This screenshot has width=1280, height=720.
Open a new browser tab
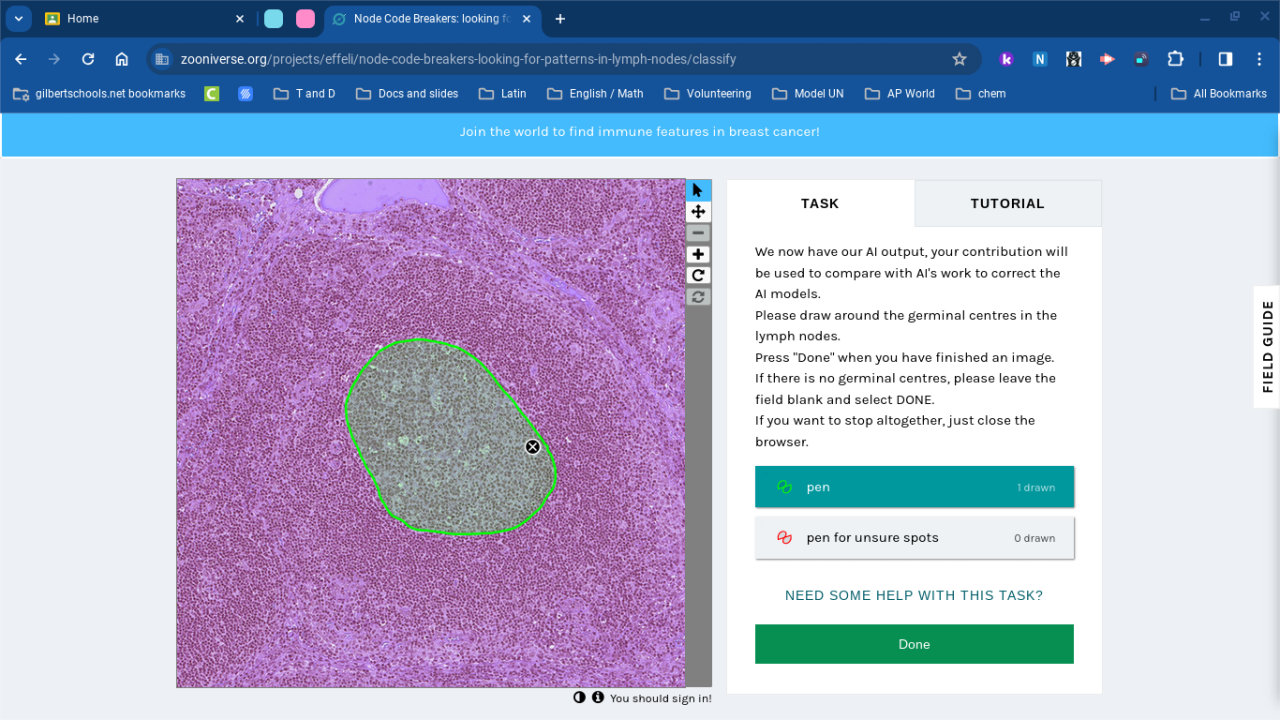coord(560,19)
